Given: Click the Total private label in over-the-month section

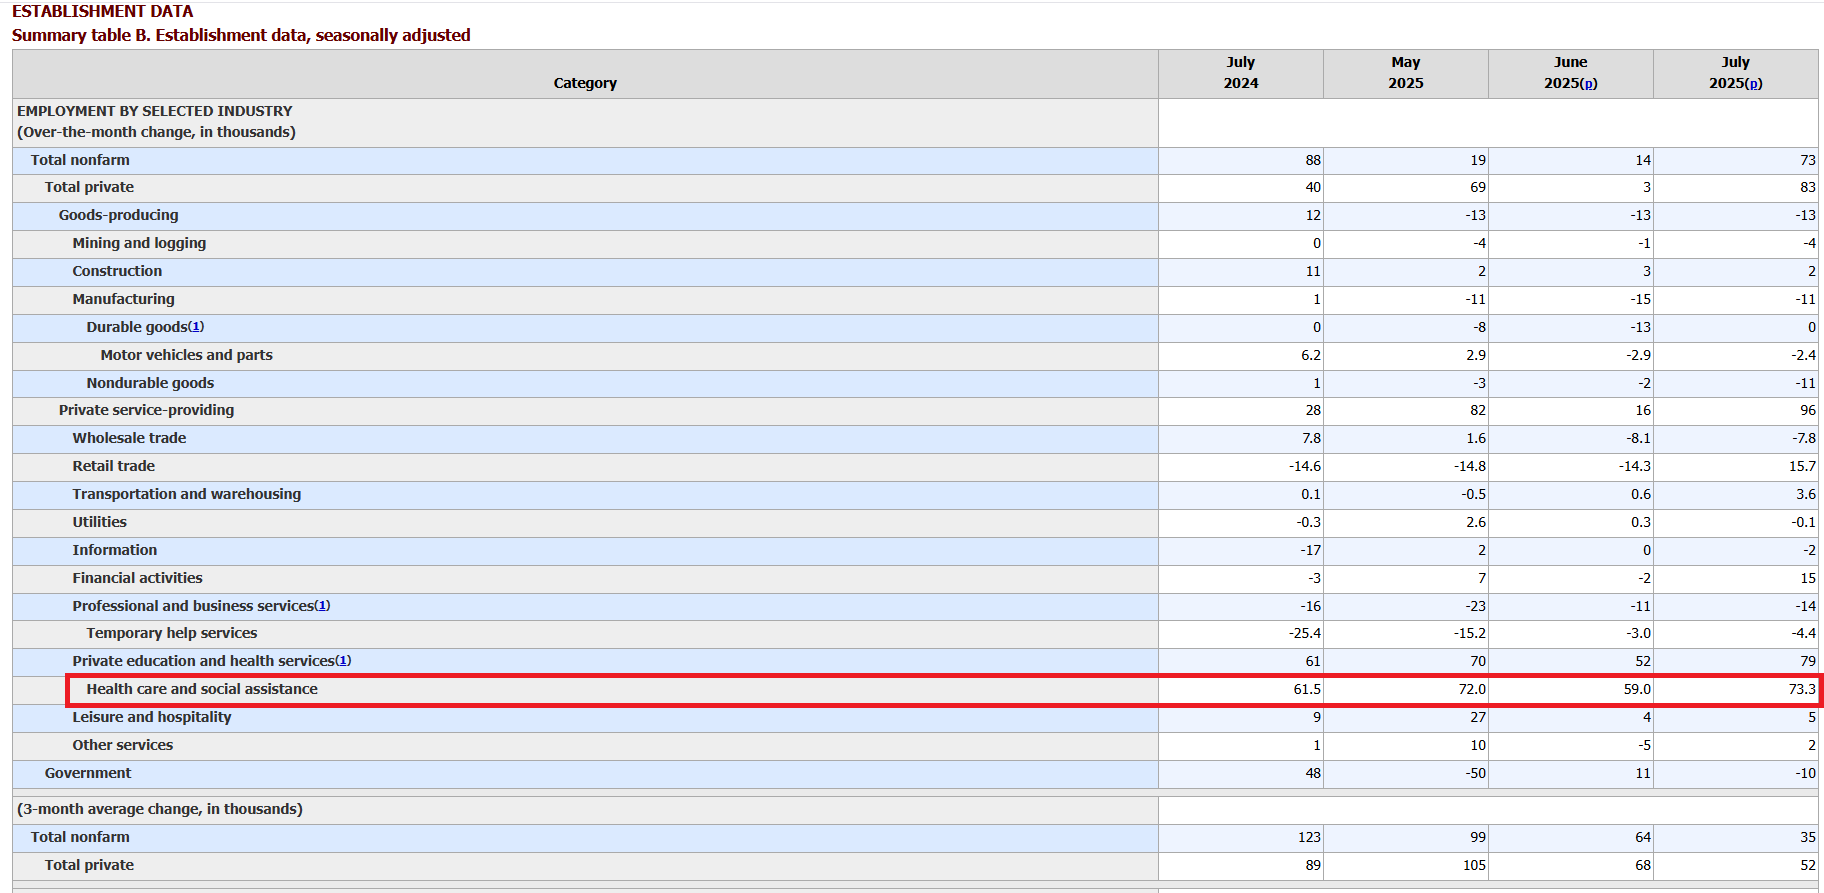Looking at the screenshot, I should (89, 187).
